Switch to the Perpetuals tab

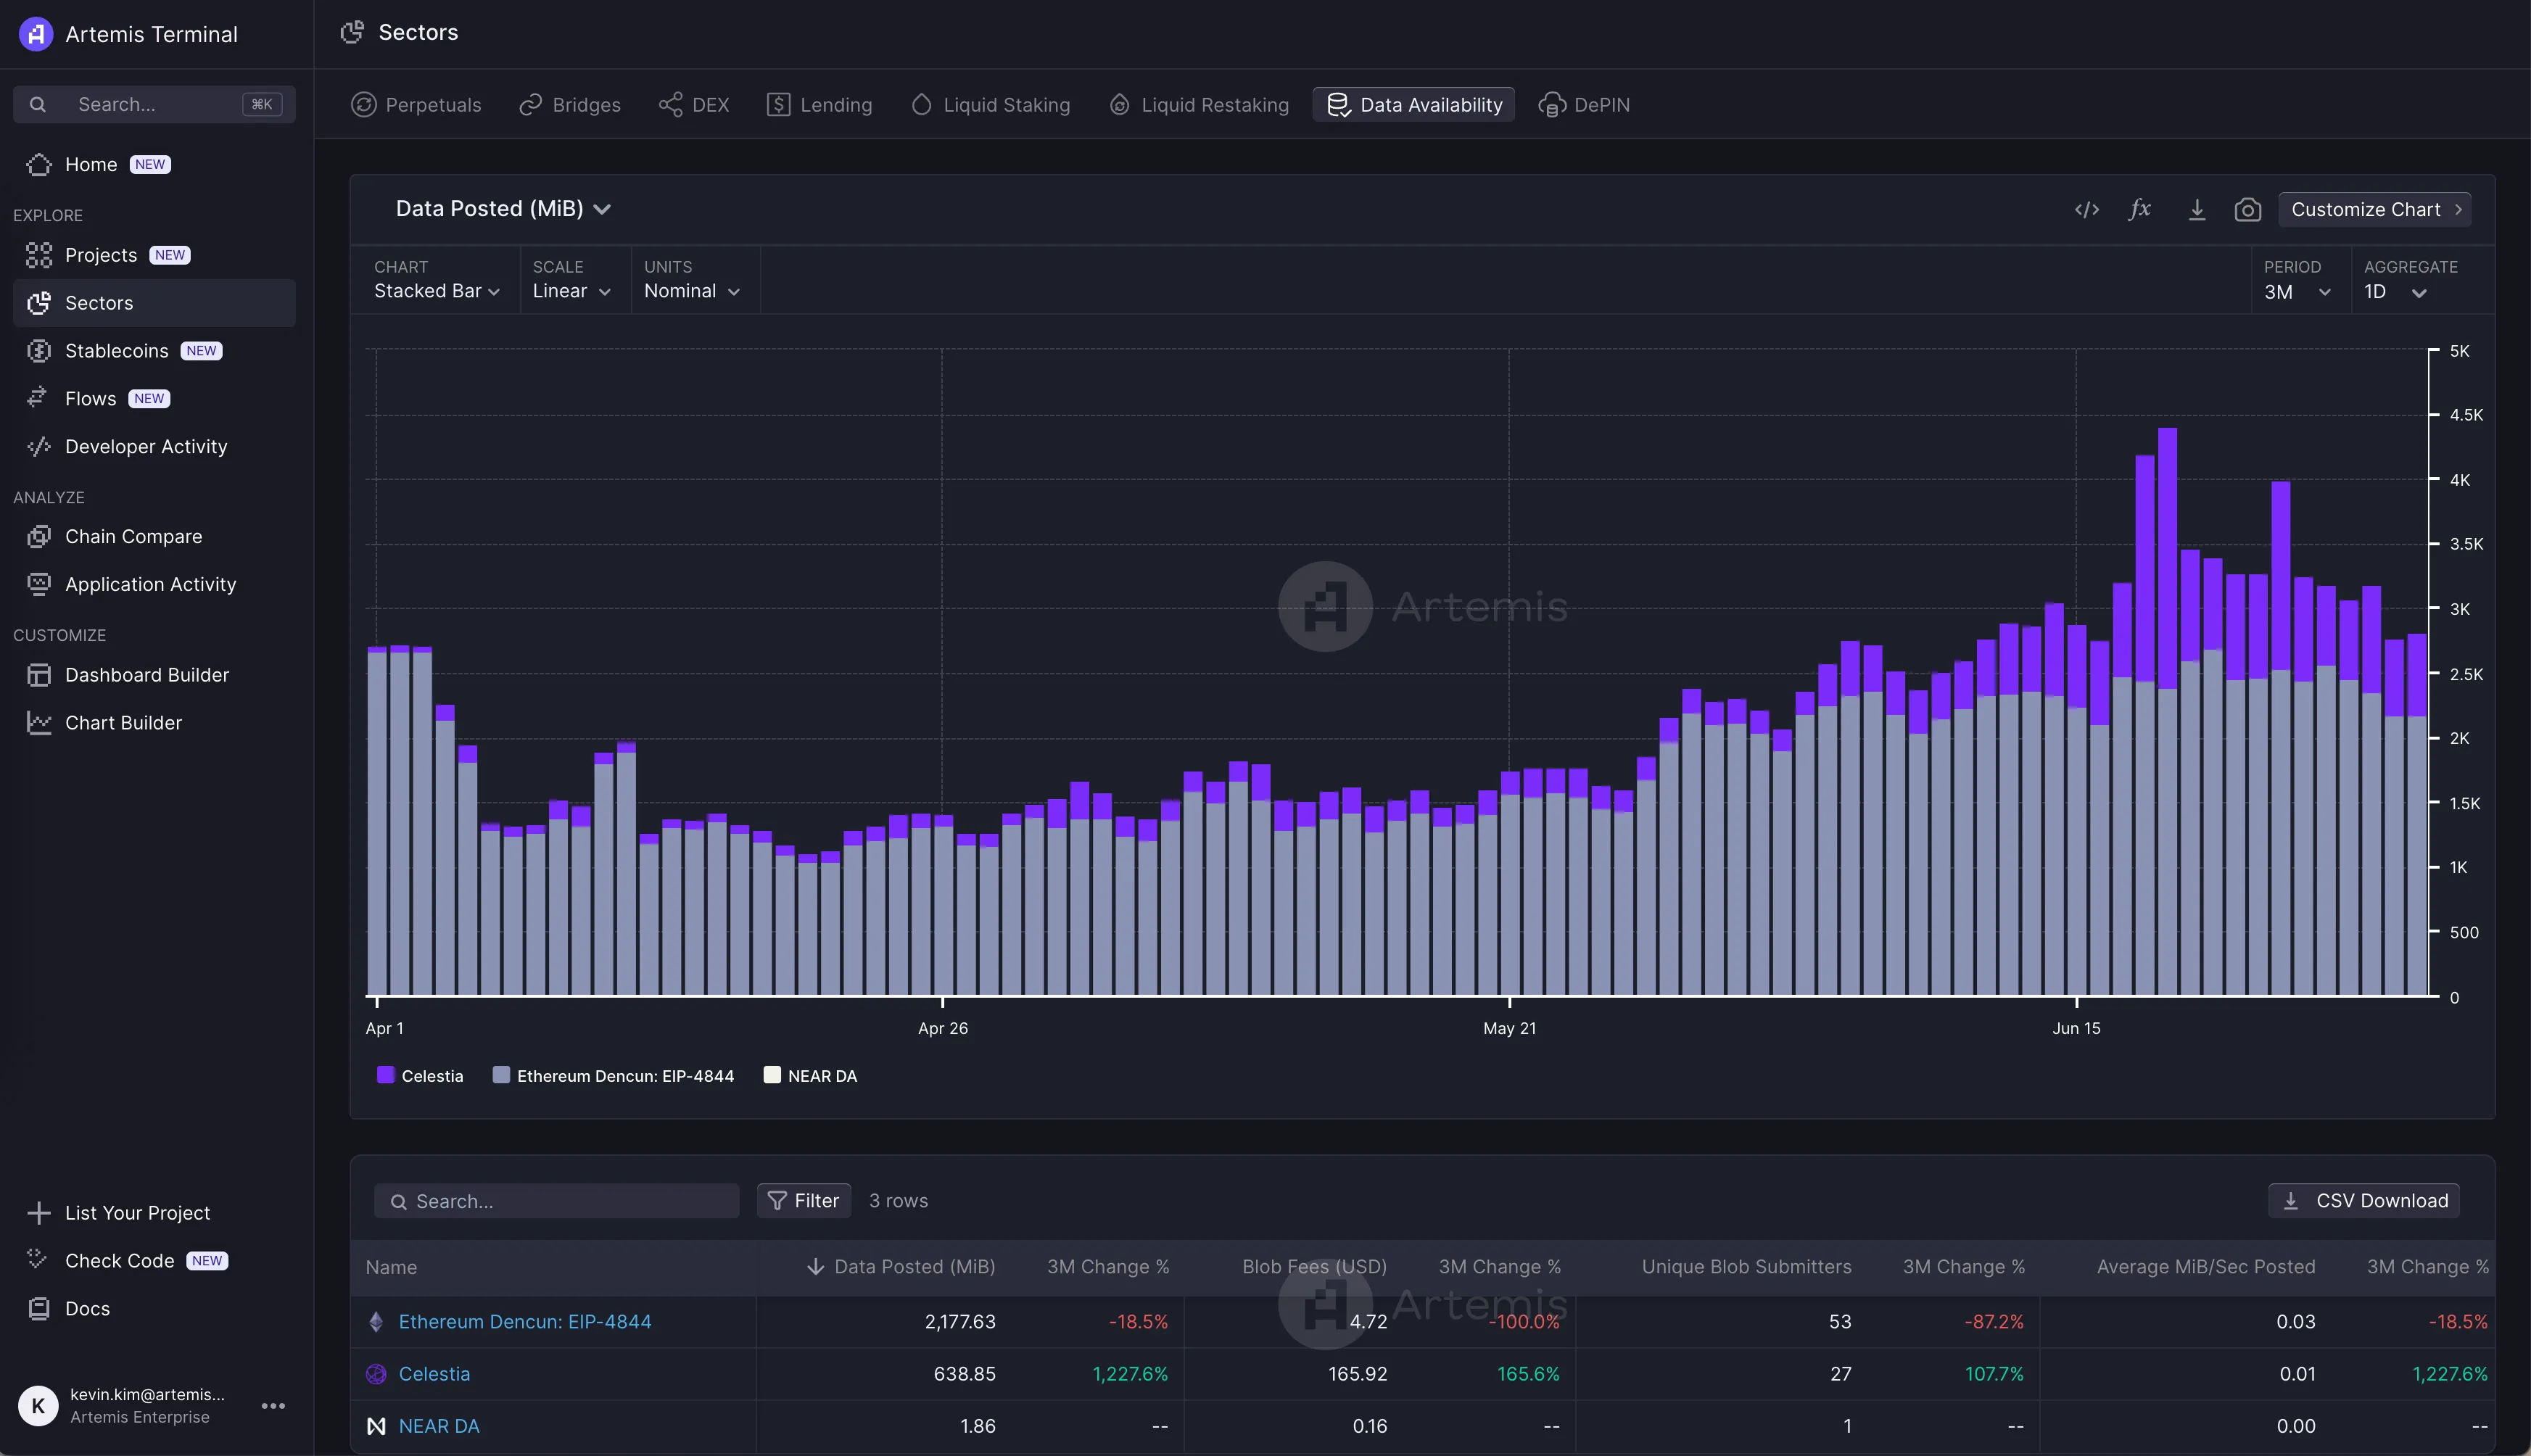point(416,105)
